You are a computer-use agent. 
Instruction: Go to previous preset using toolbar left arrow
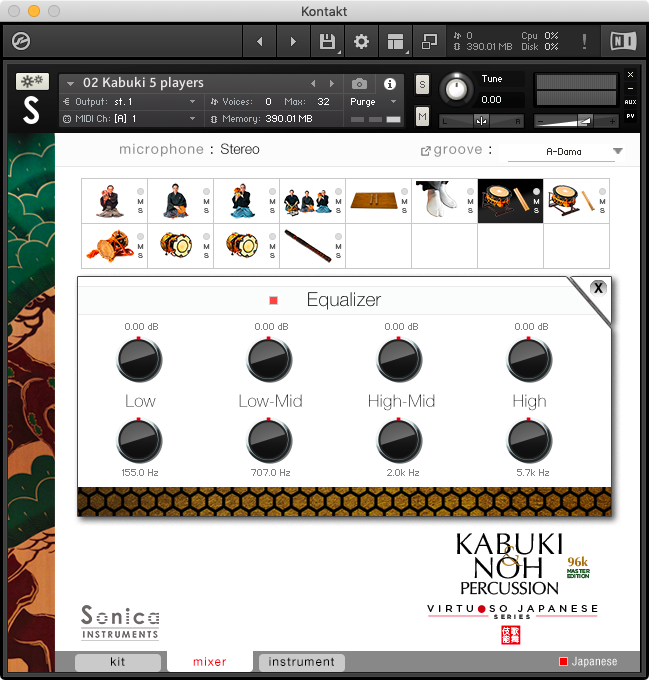(x=259, y=41)
